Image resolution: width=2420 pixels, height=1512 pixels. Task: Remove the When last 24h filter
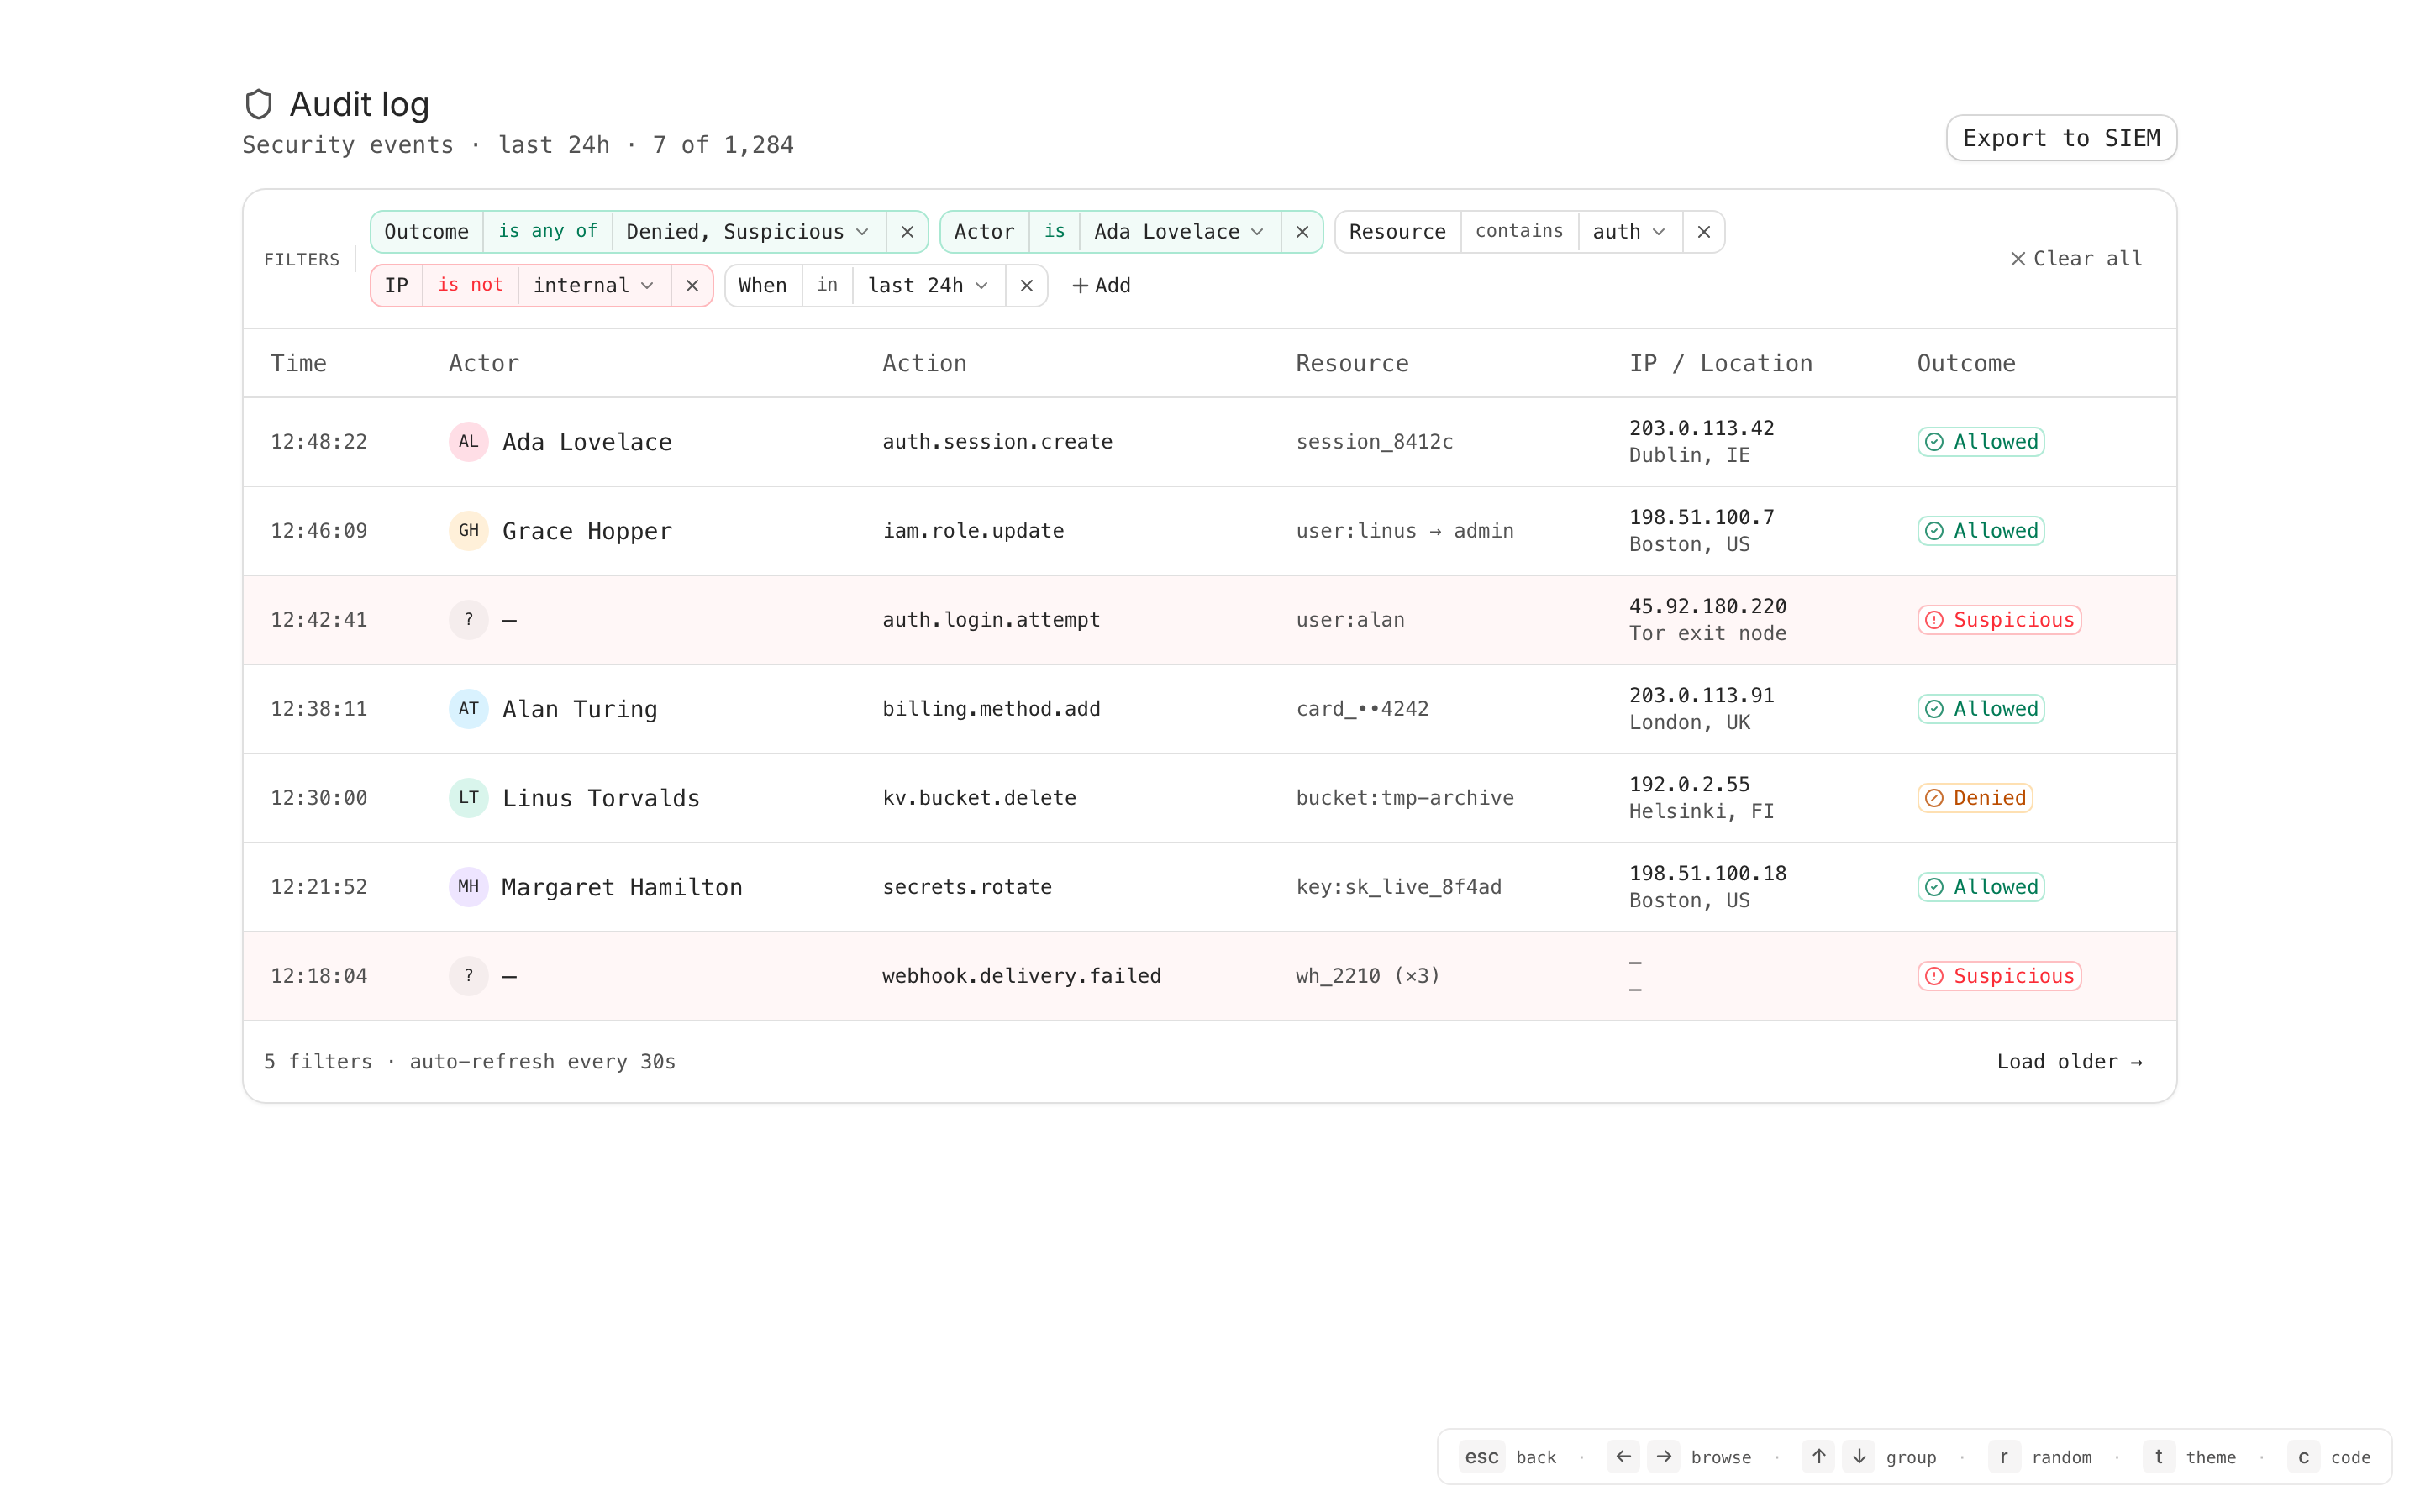(1026, 286)
